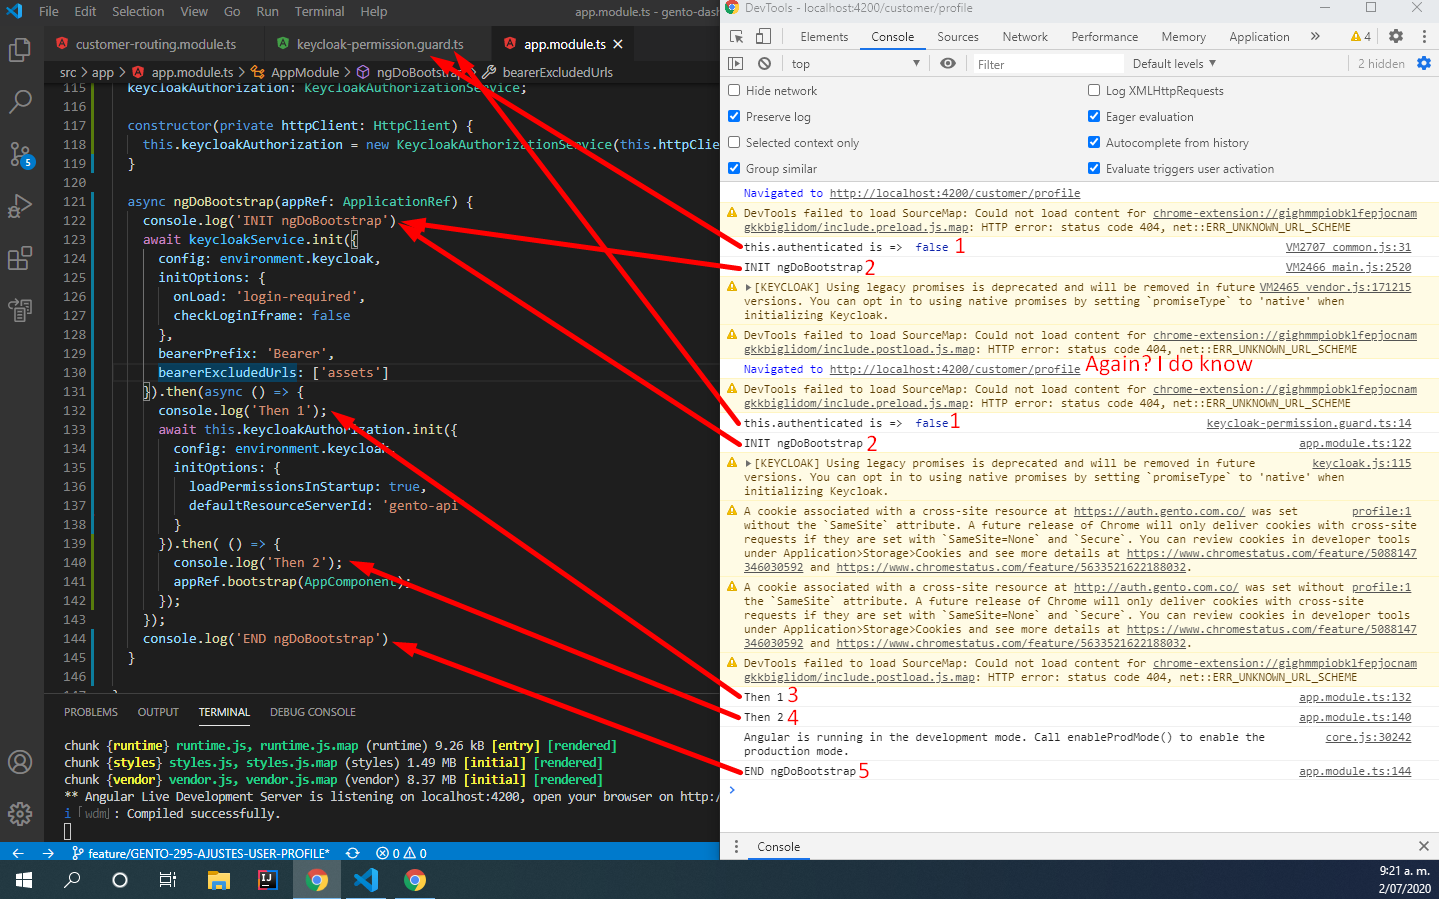Open the Default levels dropdown
This screenshot has height=899, width=1439.
[1171, 63]
